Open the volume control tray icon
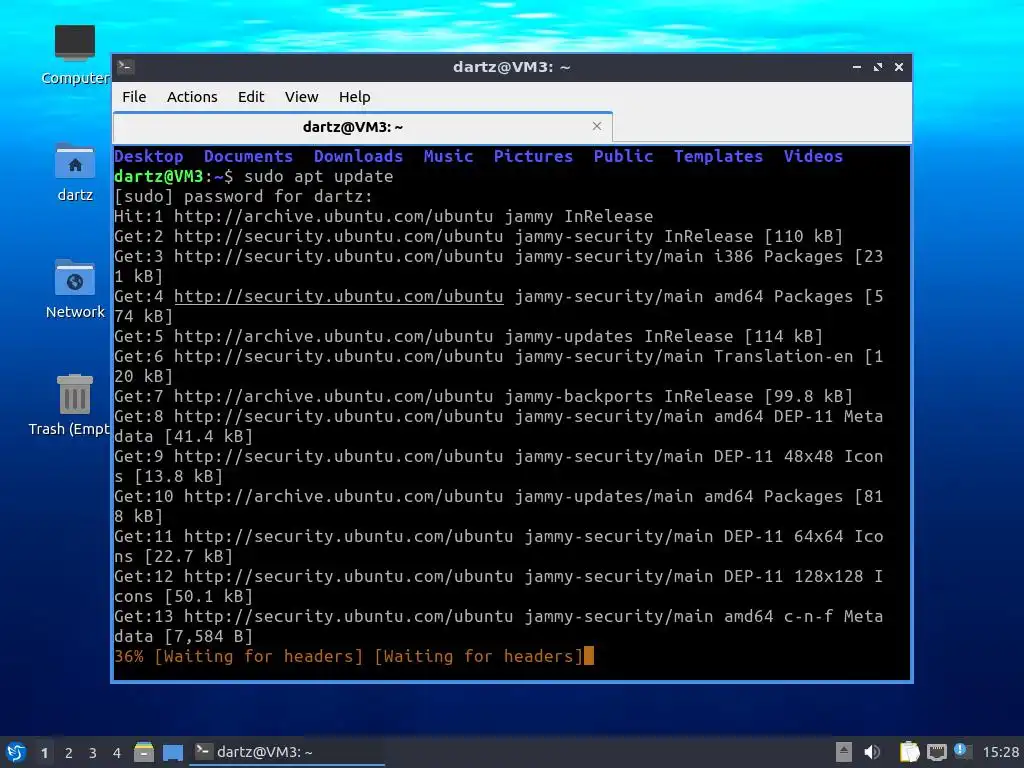This screenshot has height=768, width=1024. tap(872, 752)
